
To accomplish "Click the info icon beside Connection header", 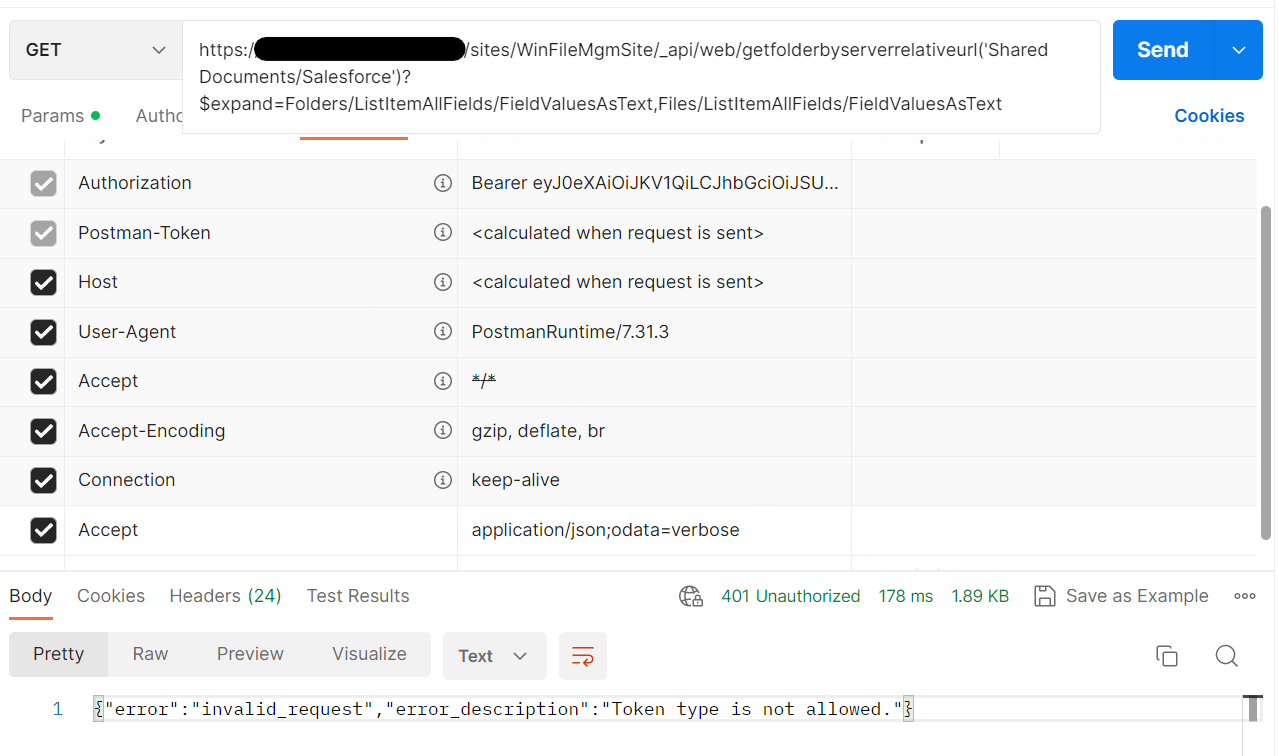I will coord(442,480).
